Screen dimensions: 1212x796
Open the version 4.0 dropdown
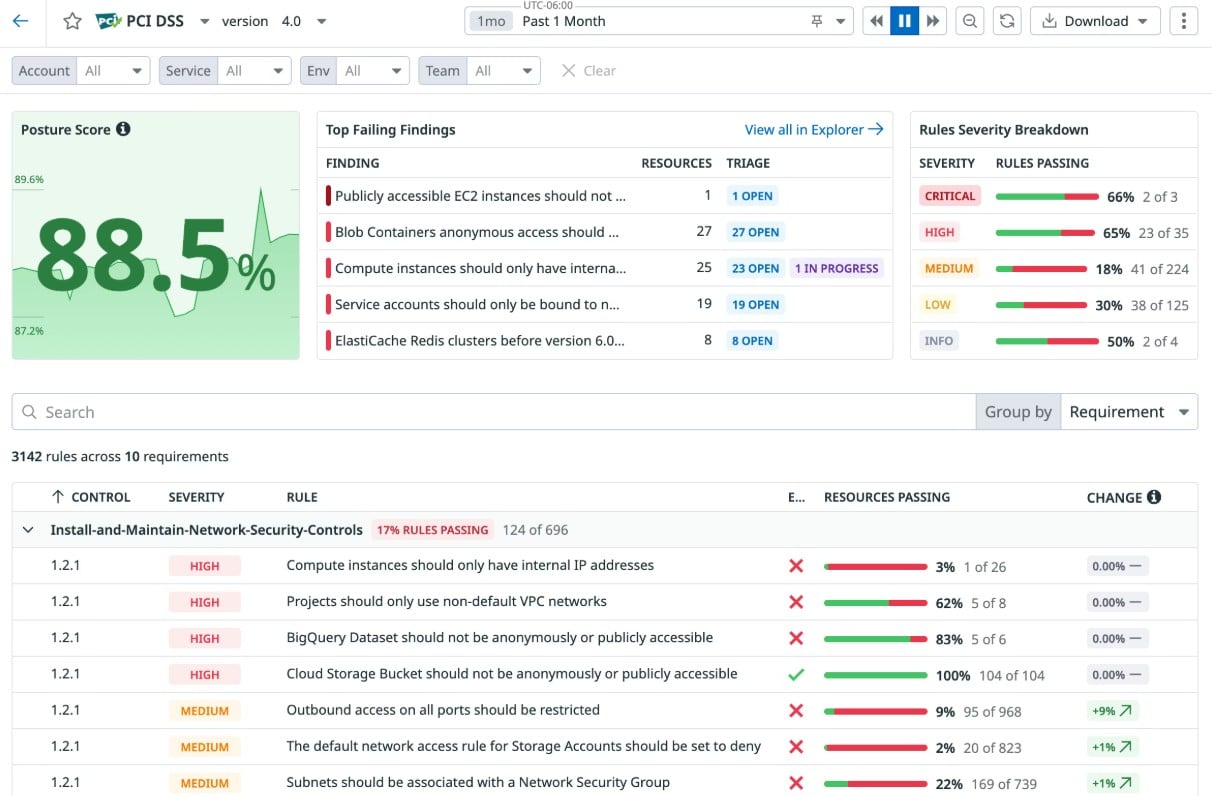coord(321,20)
